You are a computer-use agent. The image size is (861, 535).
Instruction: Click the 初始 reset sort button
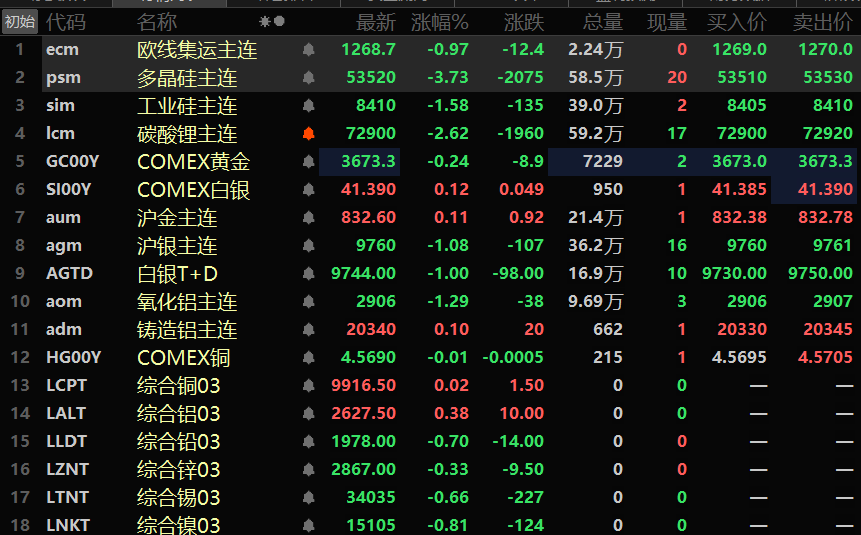[x=20, y=22]
